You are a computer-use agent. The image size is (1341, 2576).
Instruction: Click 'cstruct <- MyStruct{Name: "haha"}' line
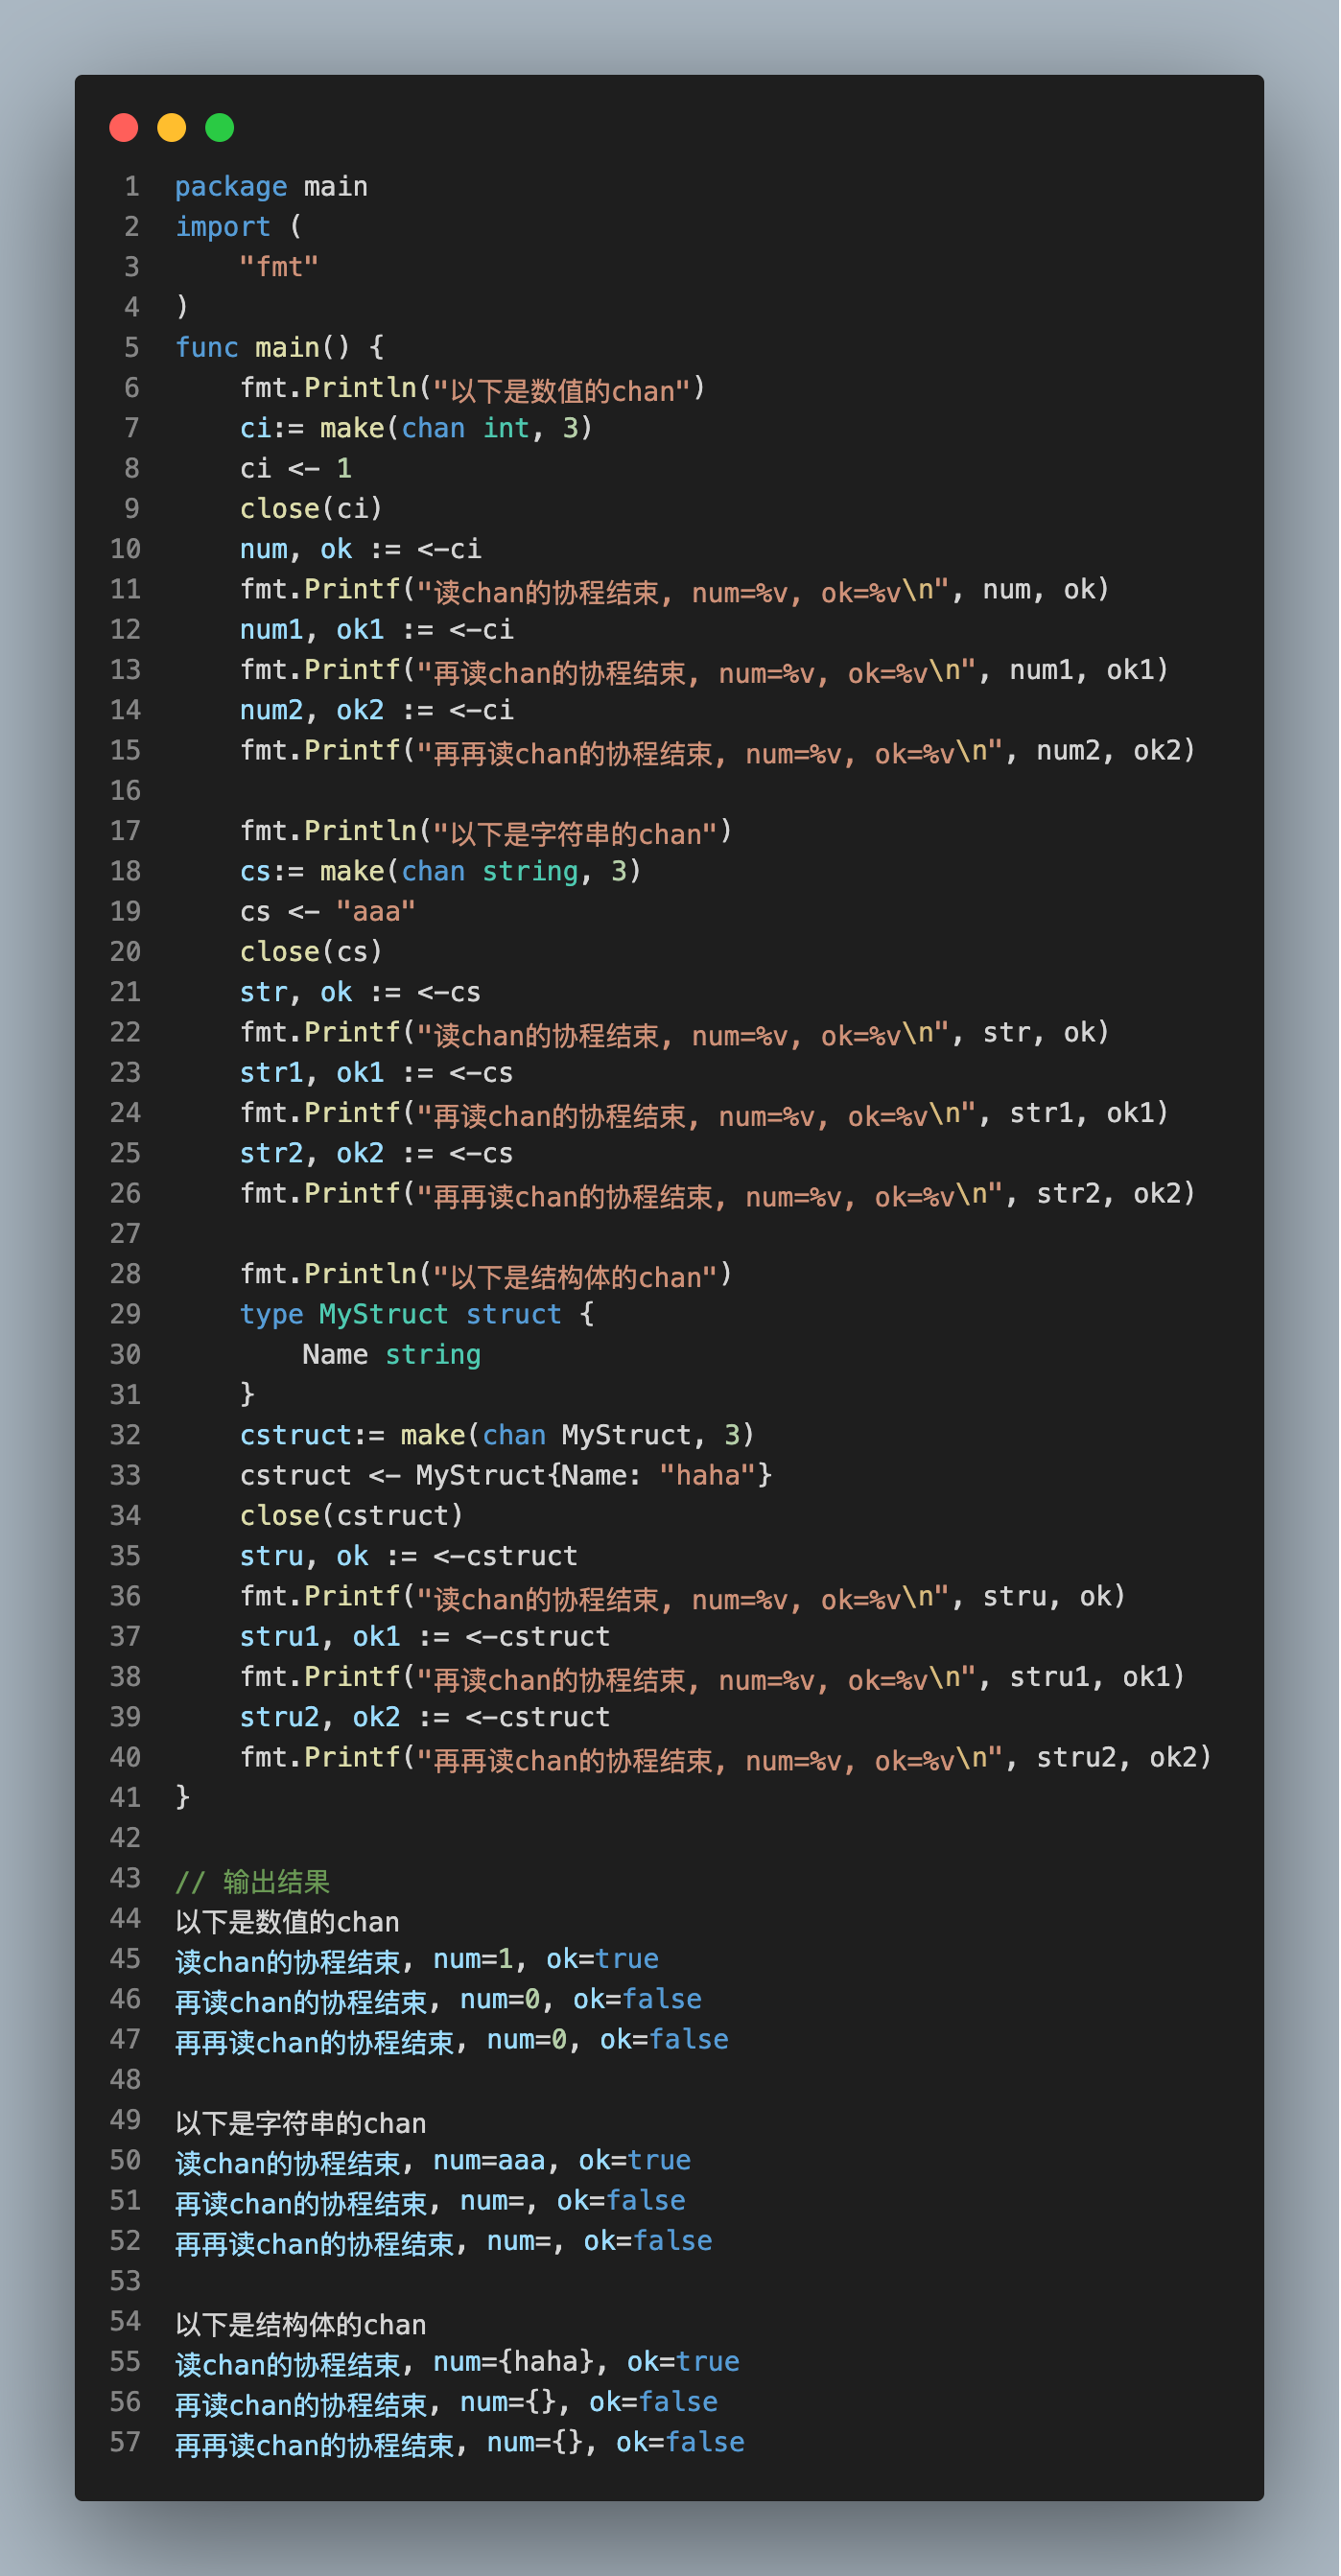(x=506, y=1476)
